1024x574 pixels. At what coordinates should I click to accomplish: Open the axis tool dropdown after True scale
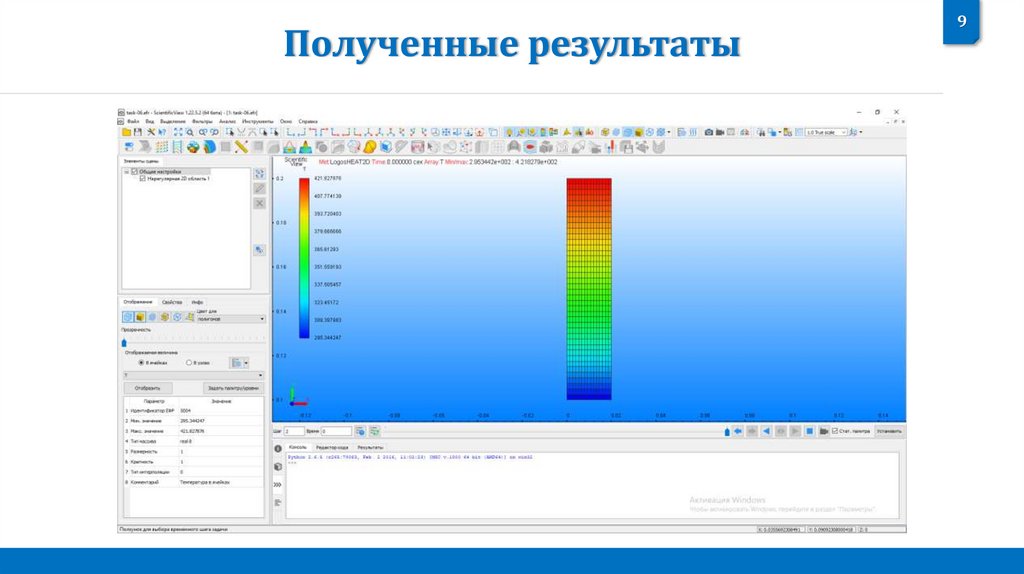tap(860, 132)
